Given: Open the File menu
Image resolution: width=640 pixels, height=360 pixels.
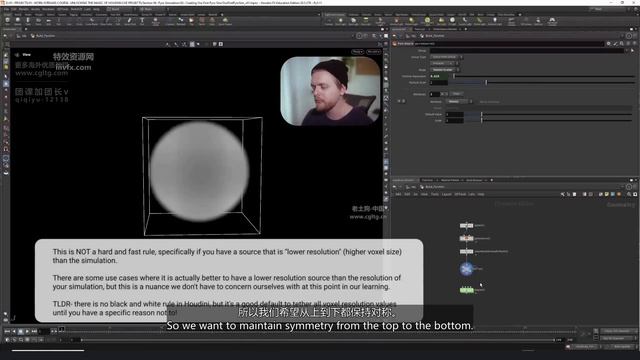Looking at the screenshot, I should coord(7,9).
